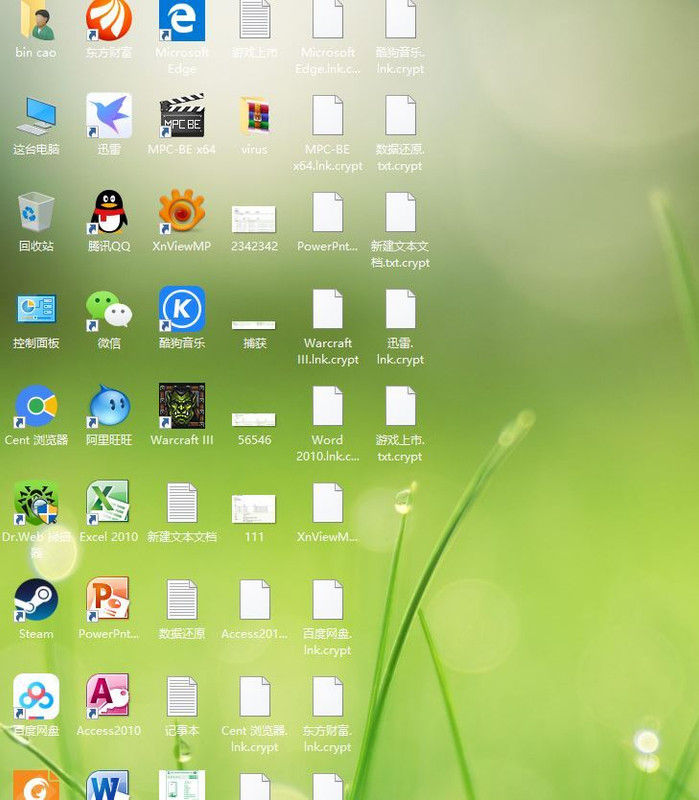Launch Access2010 shortcut
699x800 pixels.
point(109,697)
